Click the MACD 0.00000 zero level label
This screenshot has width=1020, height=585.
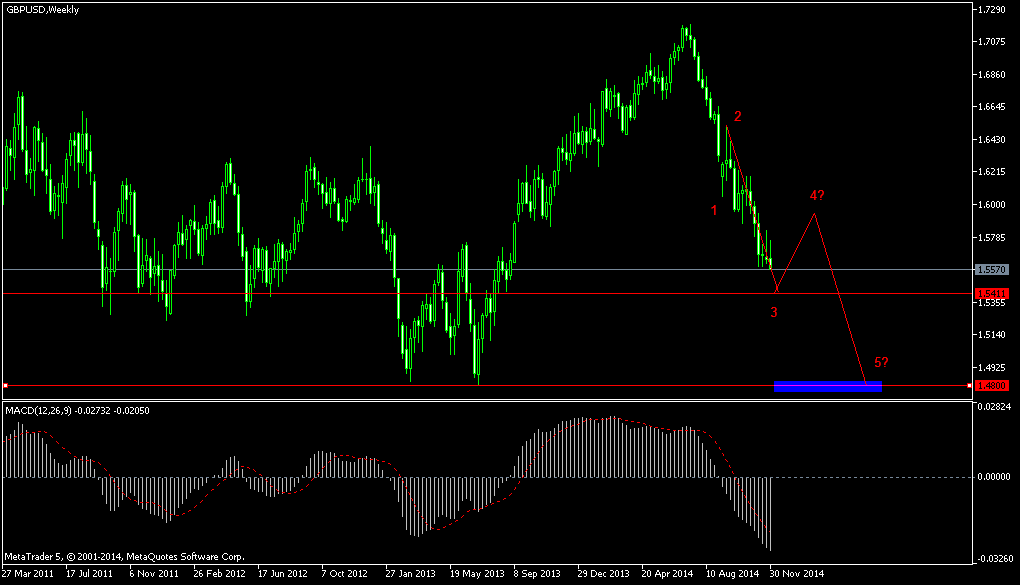click(x=993, y=477)
